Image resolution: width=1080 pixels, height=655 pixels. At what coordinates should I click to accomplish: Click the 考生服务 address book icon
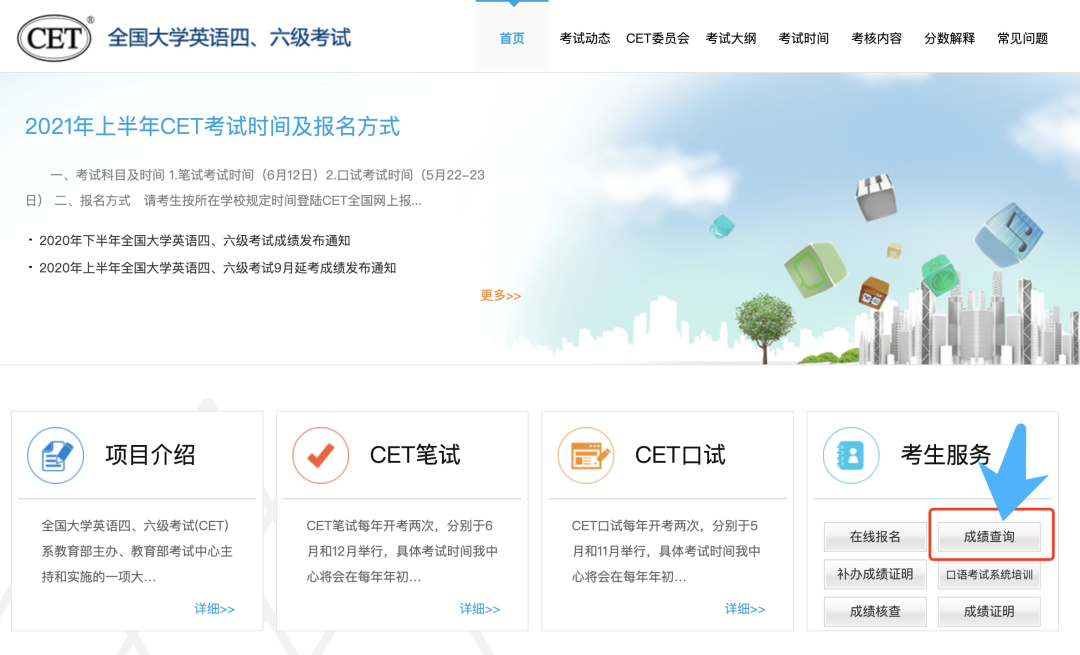pyautogui.click(x=851, y=455)
